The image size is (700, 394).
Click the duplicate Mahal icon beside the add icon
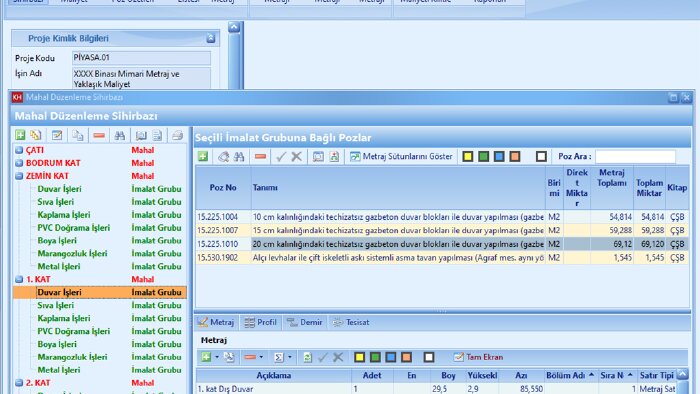pyautogui.click(x=36, y=135)
